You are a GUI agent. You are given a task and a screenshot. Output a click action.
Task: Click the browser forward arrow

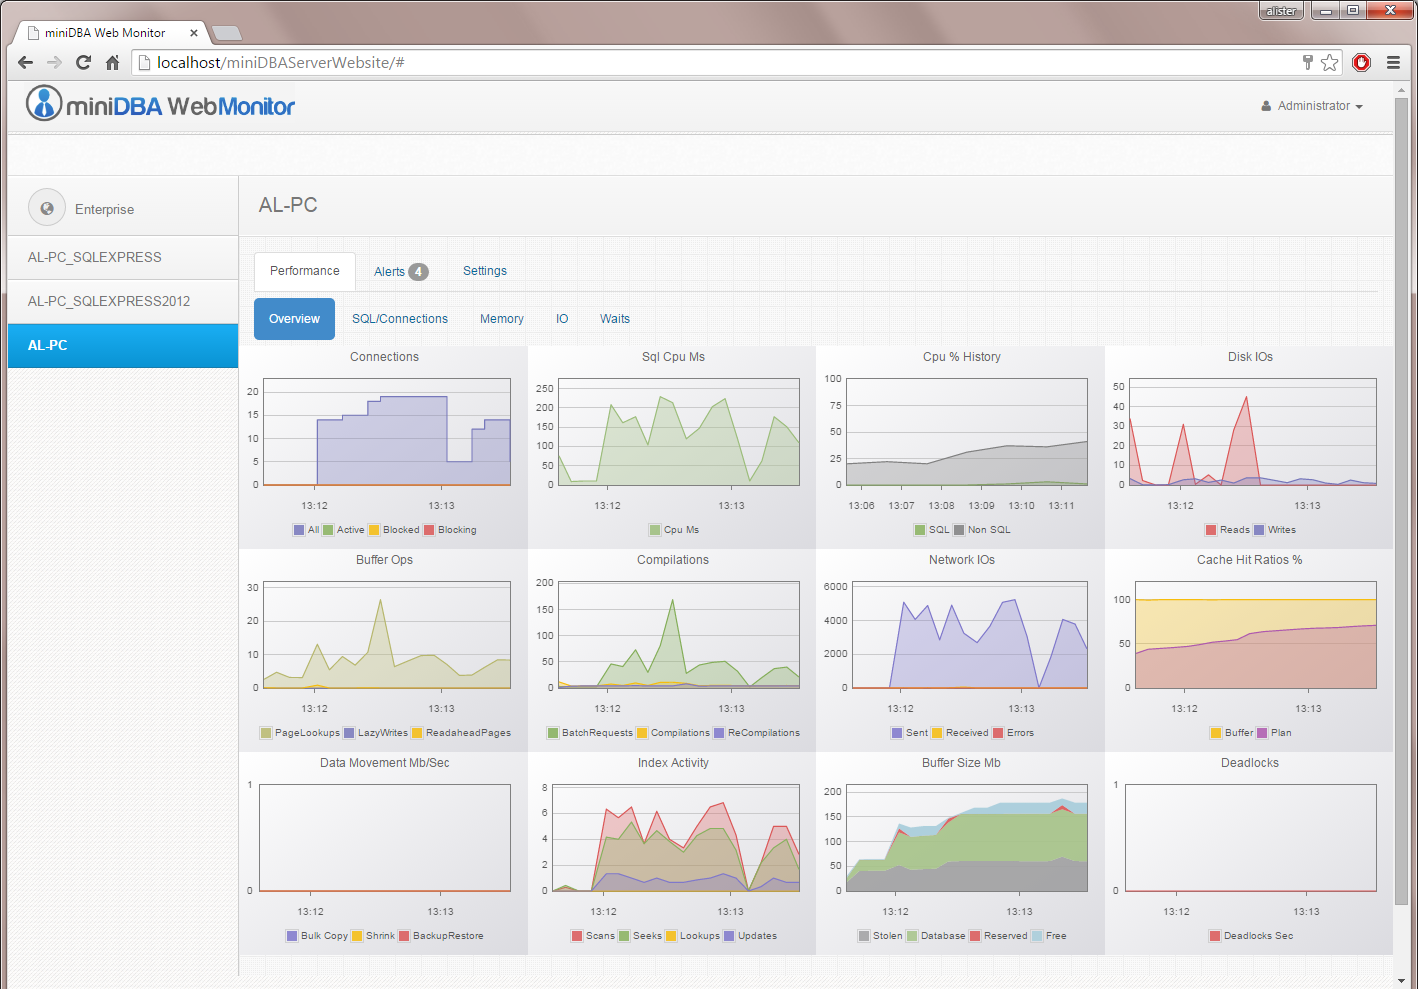54,62
